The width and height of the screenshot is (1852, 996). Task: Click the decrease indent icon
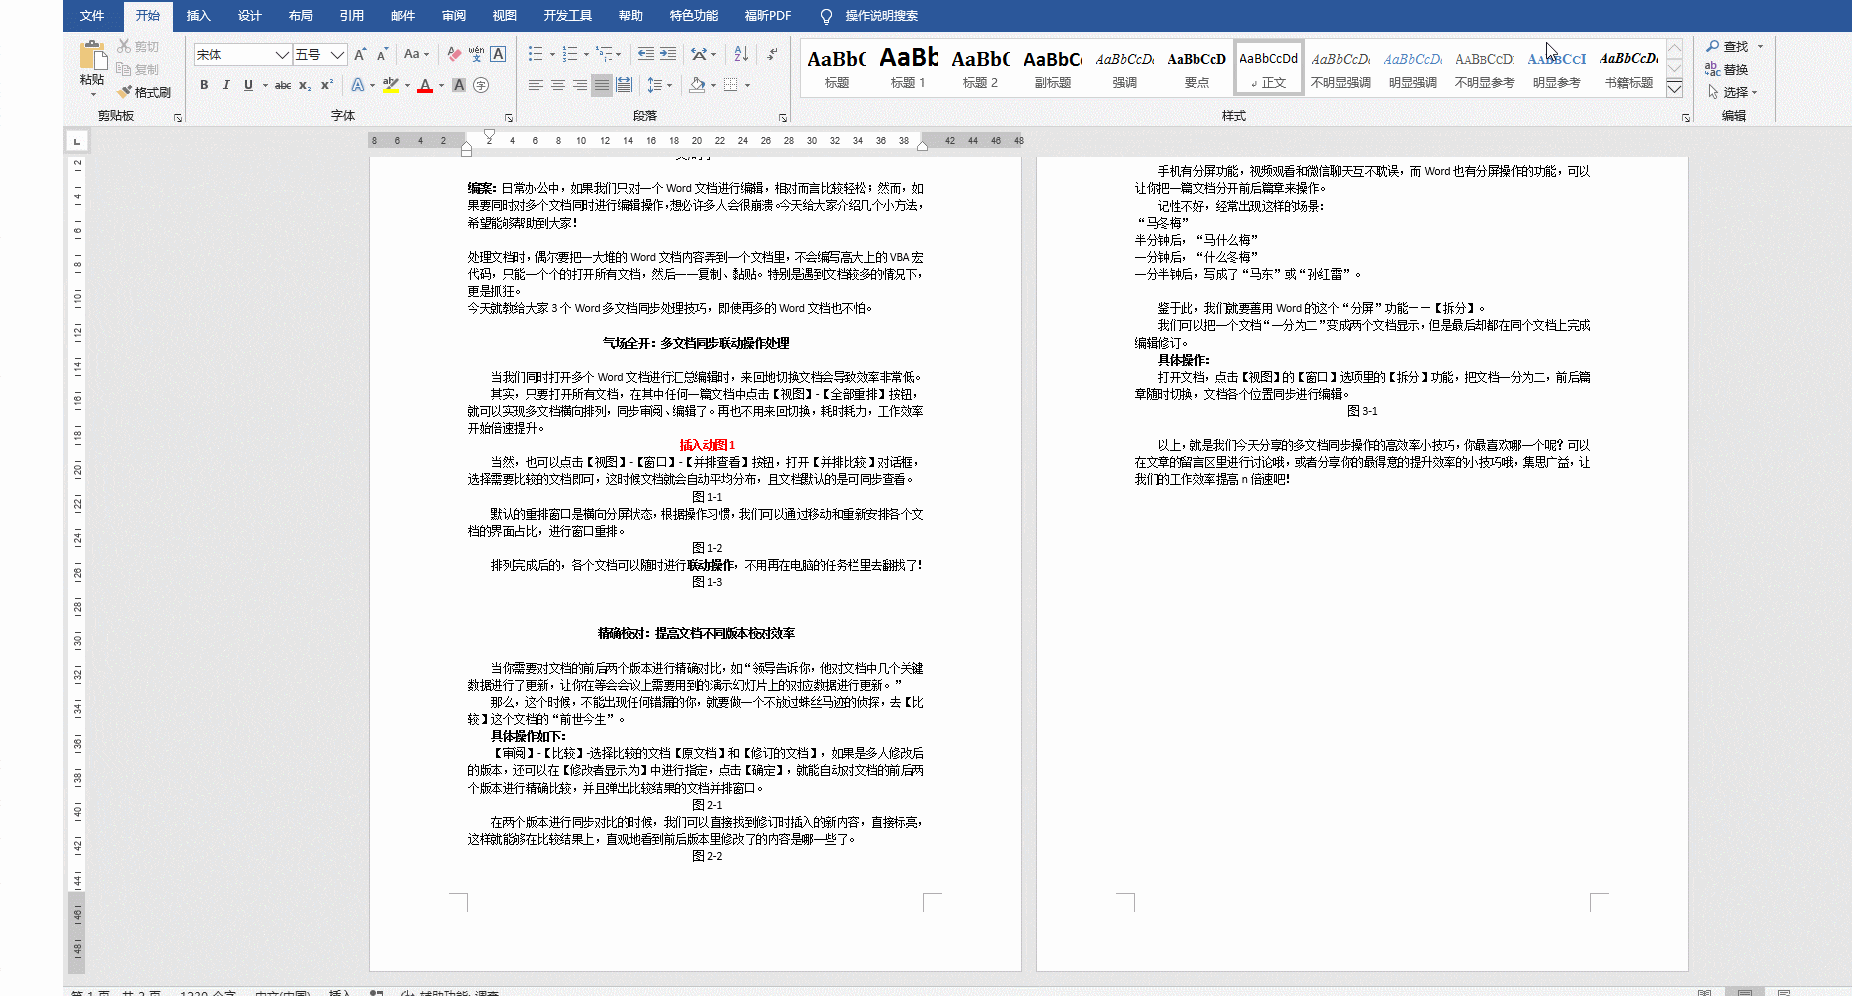pyautogui.click(x=646, y=54)
